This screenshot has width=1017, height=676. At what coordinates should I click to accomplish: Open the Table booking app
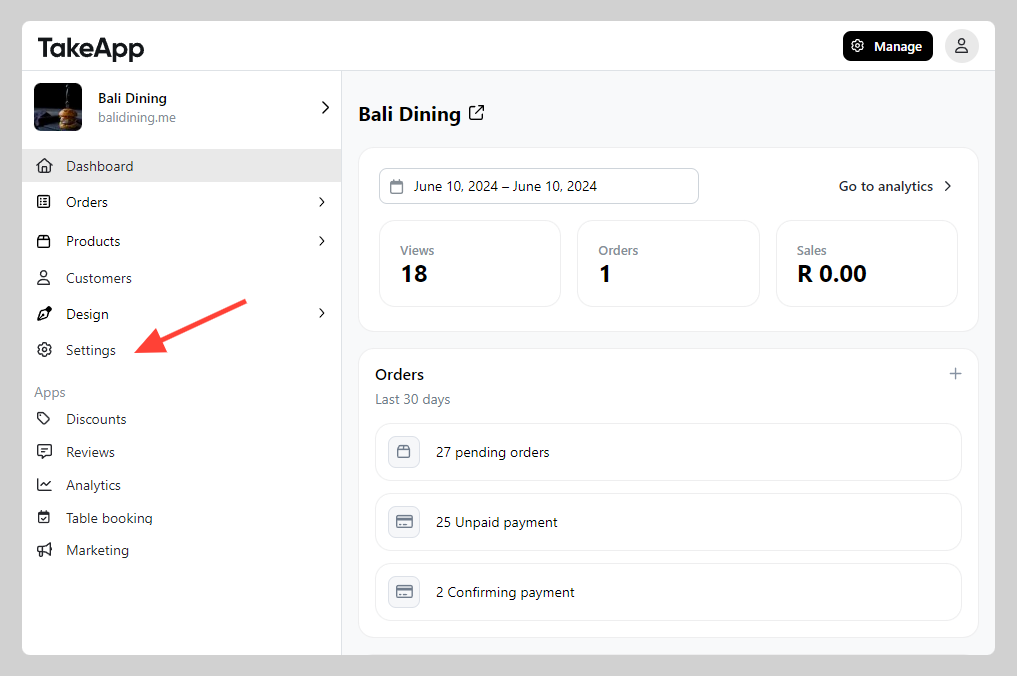[109, 518]
